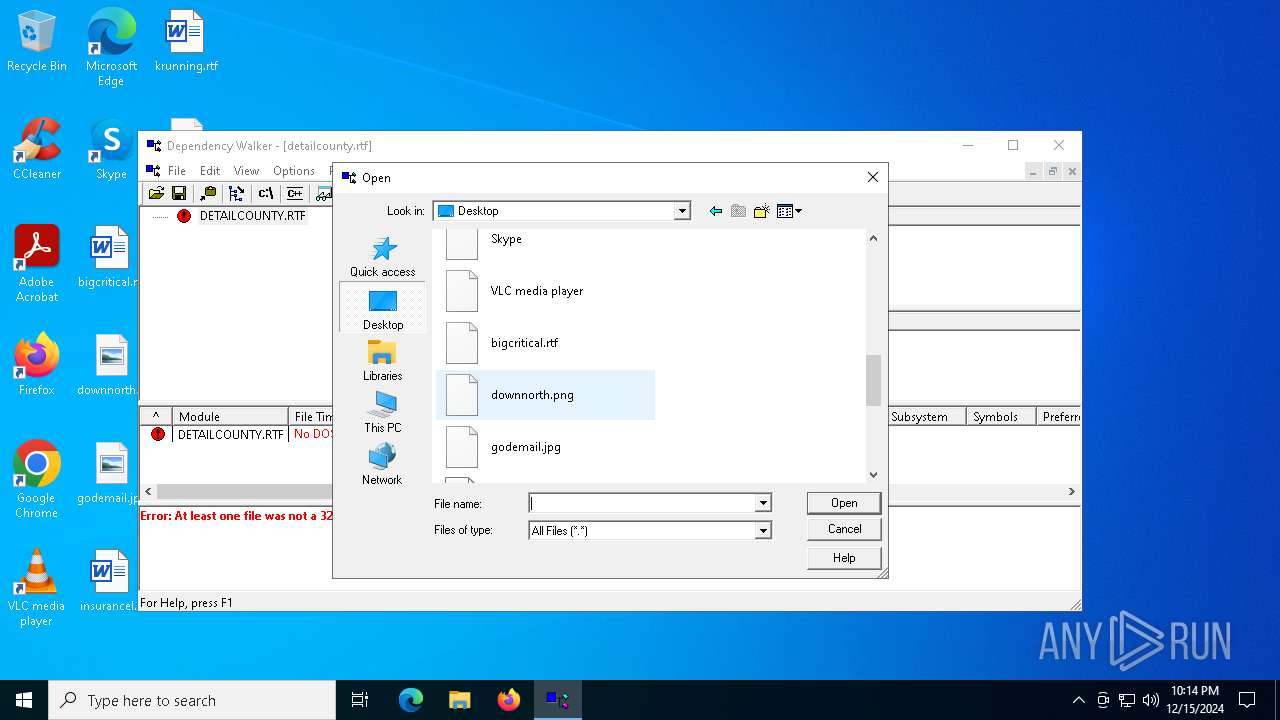Open the Edit menu in Dependency Walker

coord(210,171)
